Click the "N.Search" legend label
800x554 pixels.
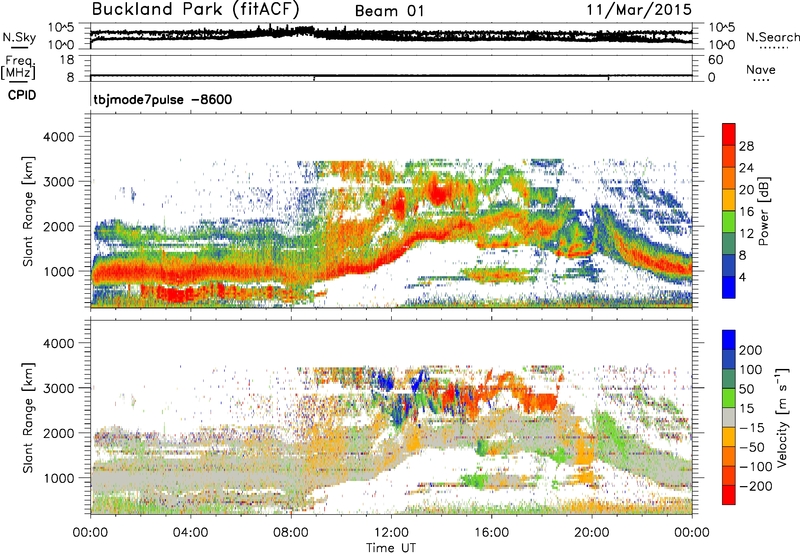click(x=772, y=37)
